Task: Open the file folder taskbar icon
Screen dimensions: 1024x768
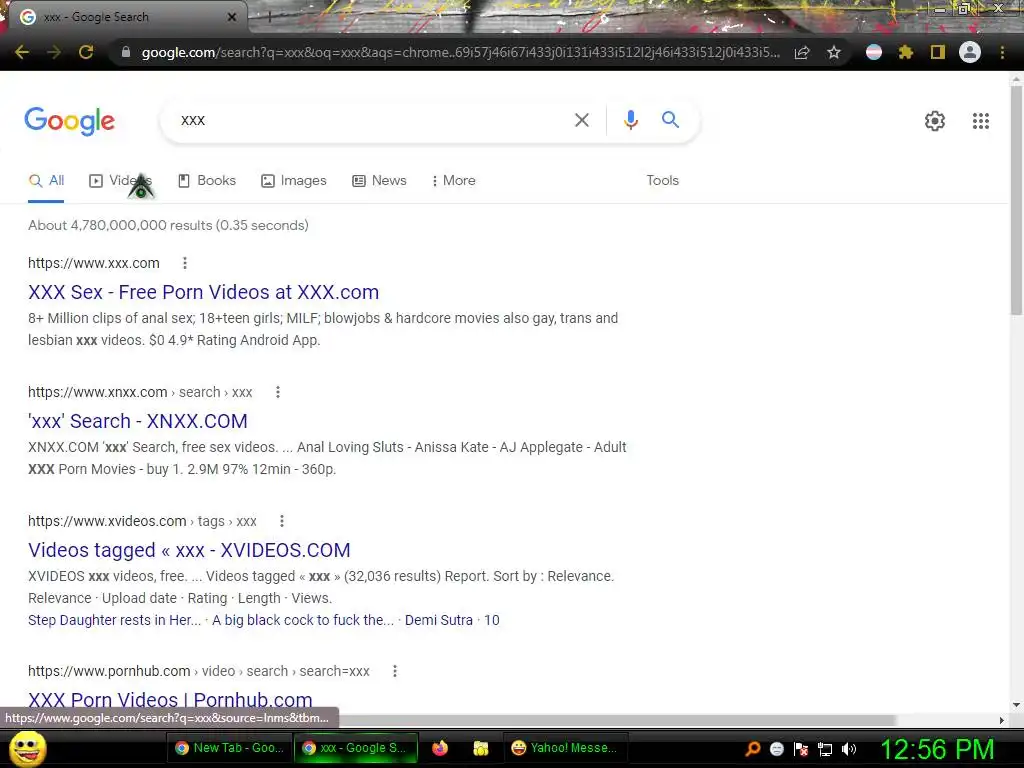Action: (481, 748)
